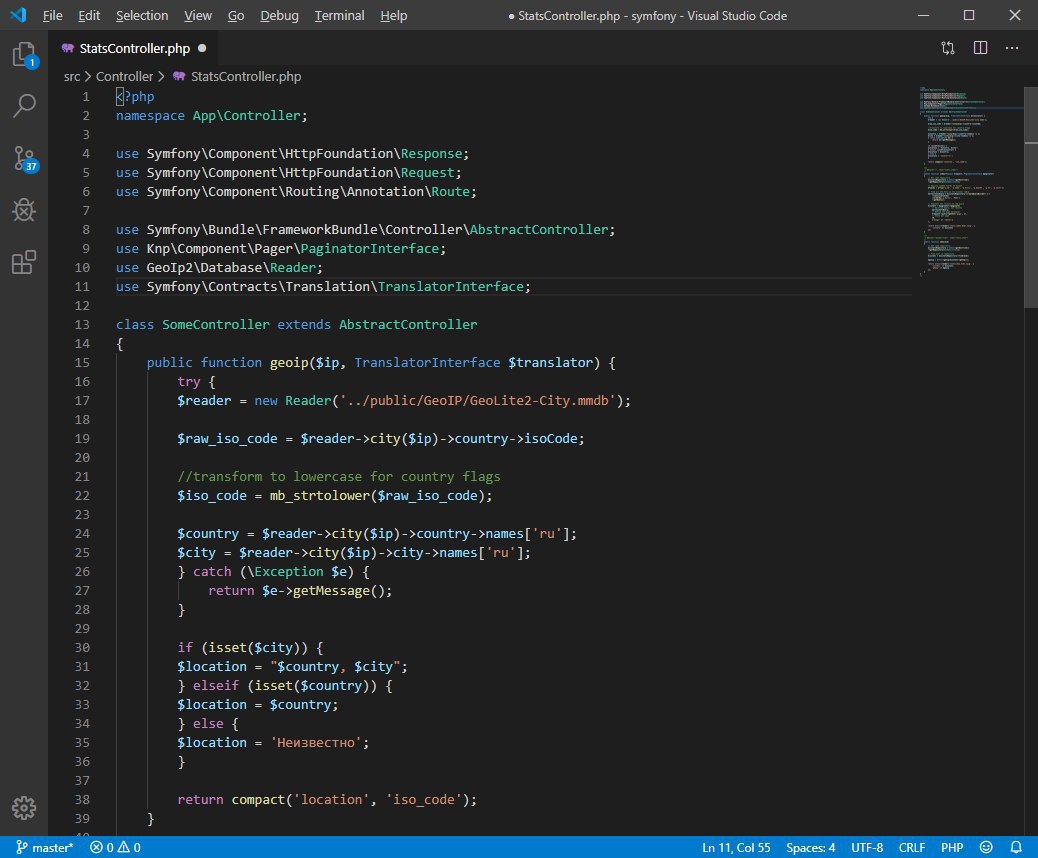Viewport: 1038px width, 858px height.
Task: Click the feedback smiley in status bar
Action: (986, 847)
